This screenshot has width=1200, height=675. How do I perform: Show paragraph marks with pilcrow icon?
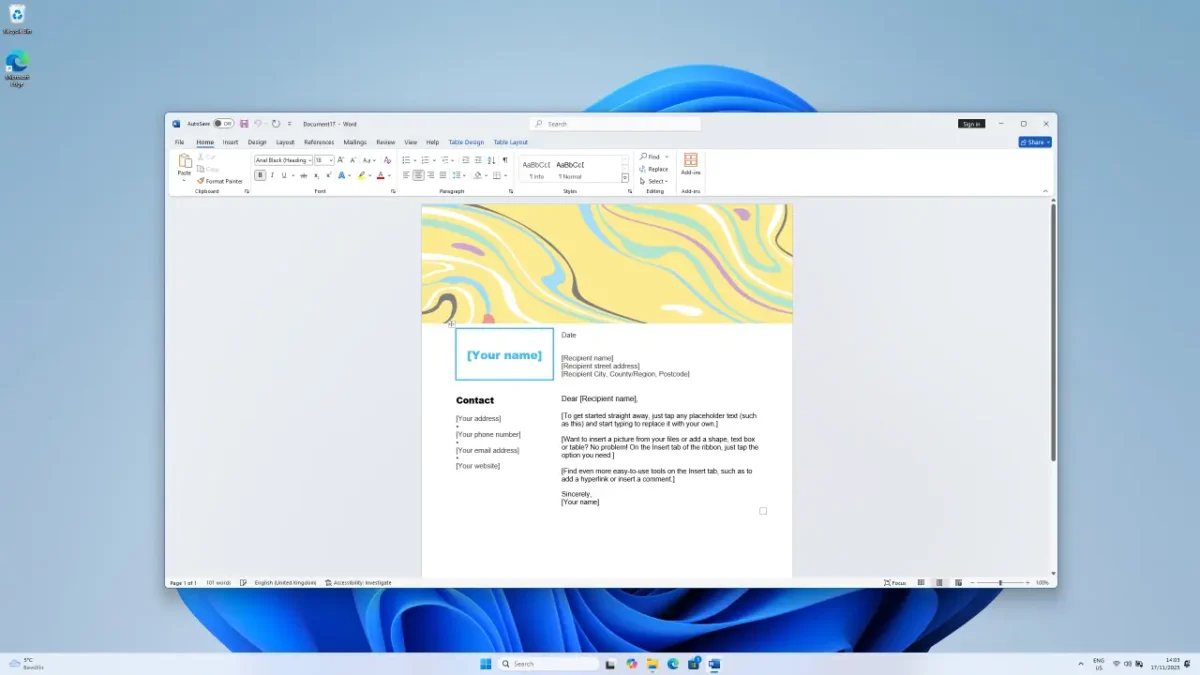pyautogui.click(x=505, y=160)
